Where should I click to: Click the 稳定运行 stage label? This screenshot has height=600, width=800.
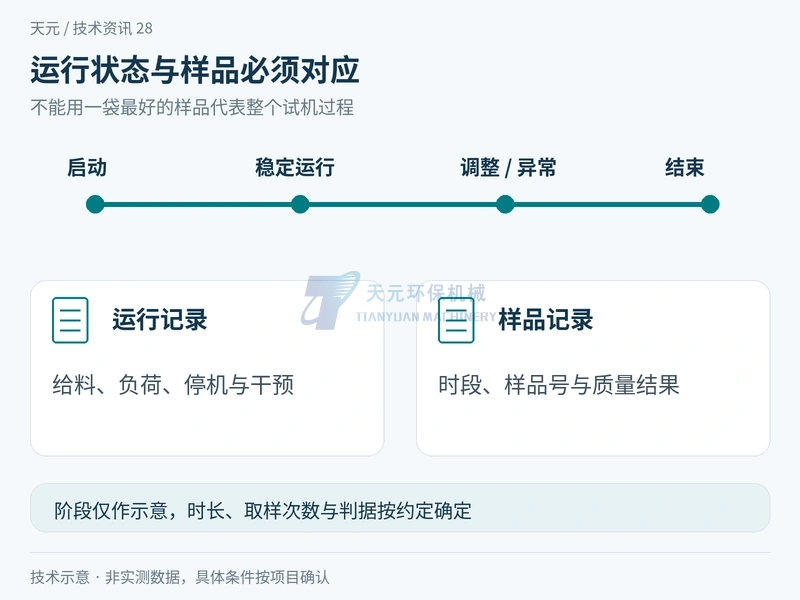[295, 167]
